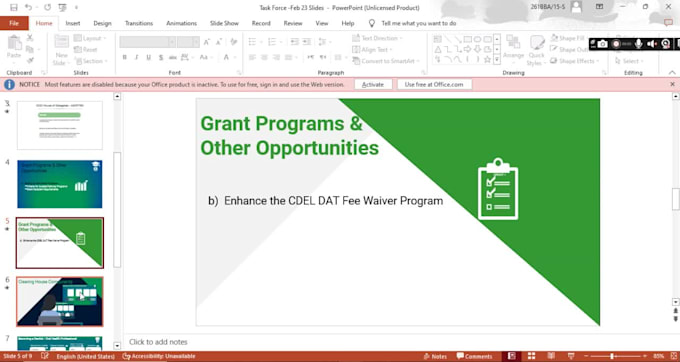Toggle the Notes pane from status bar

point(435,356)
